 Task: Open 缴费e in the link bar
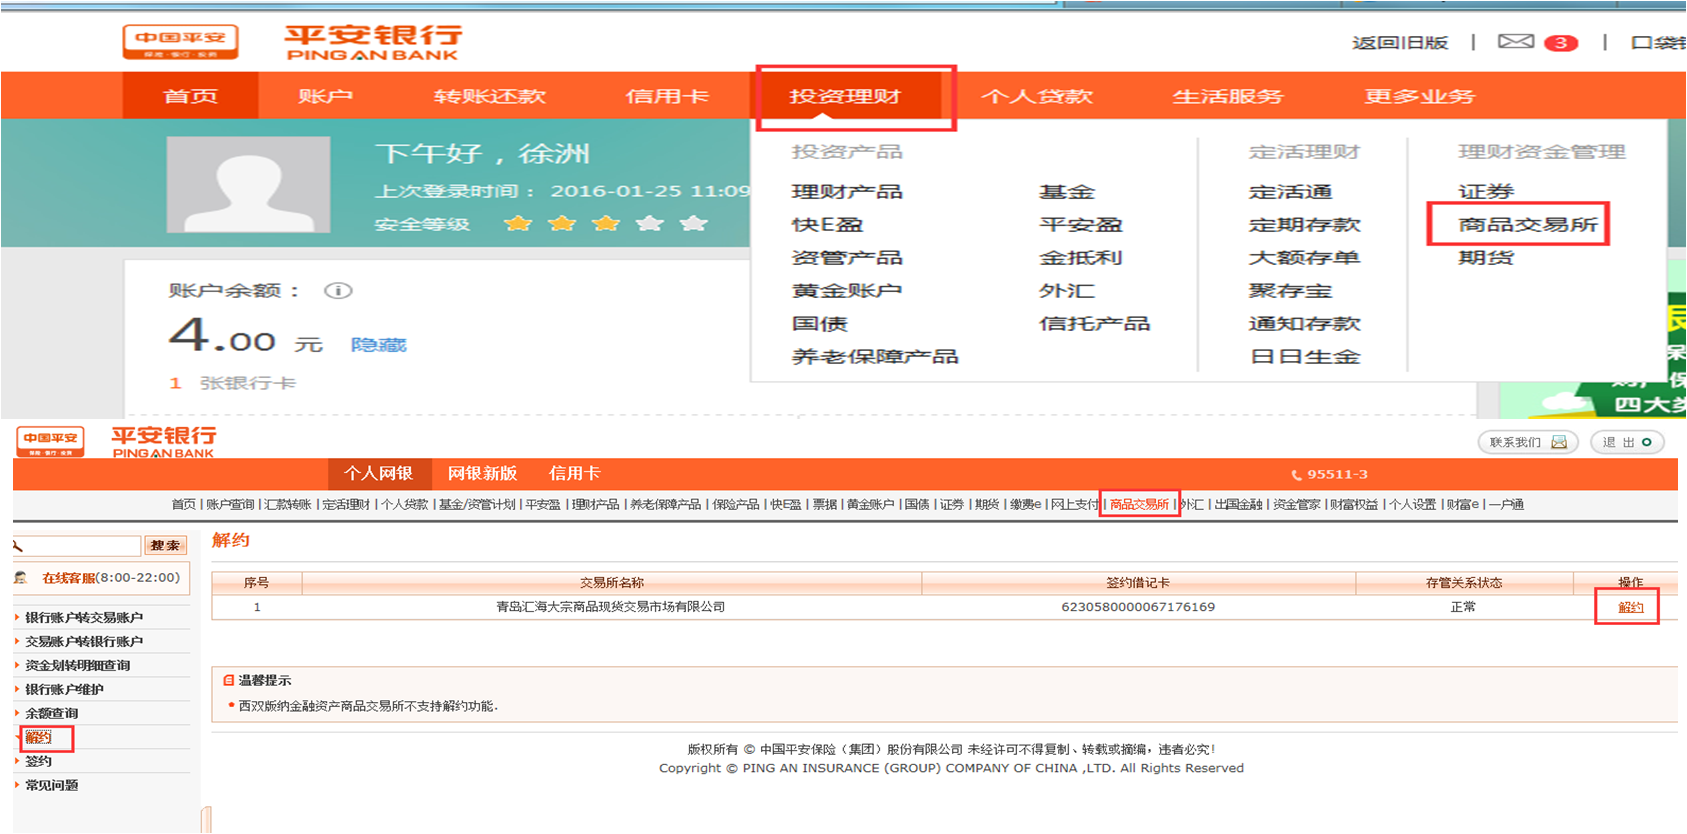1025,504
